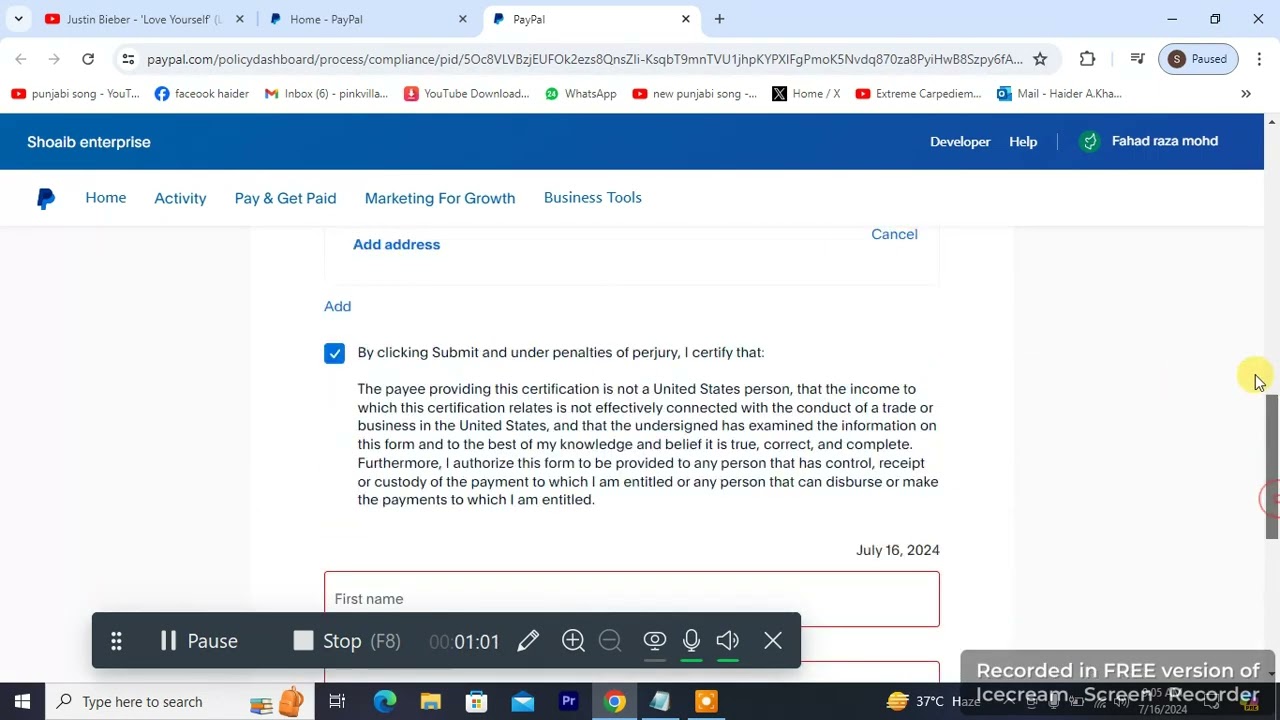Close the Justin Bieber YouTube tab
Screen dimensions: 1280x720
coord(239,19)
